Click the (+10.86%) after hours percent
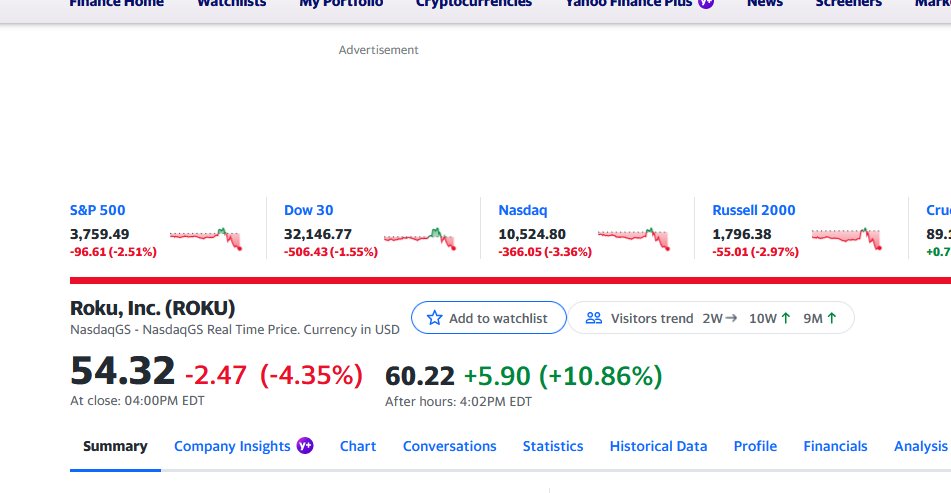 click(x=600, y=376)
